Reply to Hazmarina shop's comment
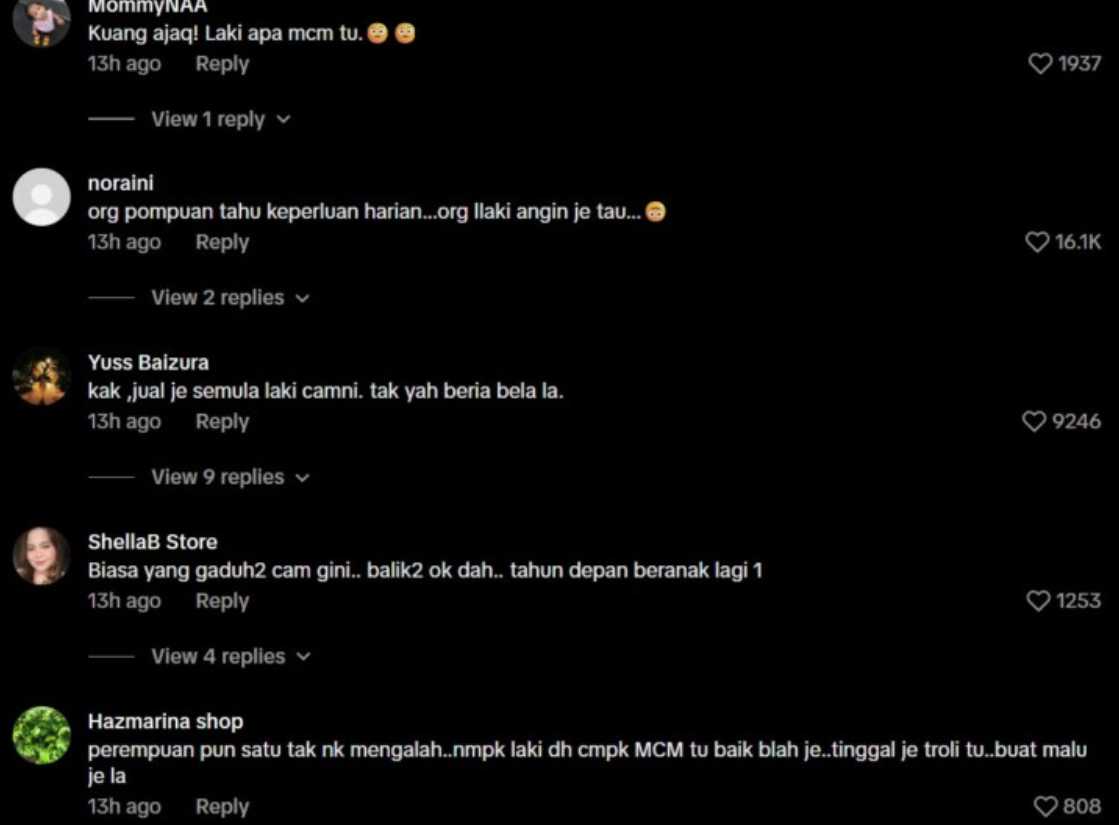Viewport: 1119px width, 825px height. click(x=223, y=806)
